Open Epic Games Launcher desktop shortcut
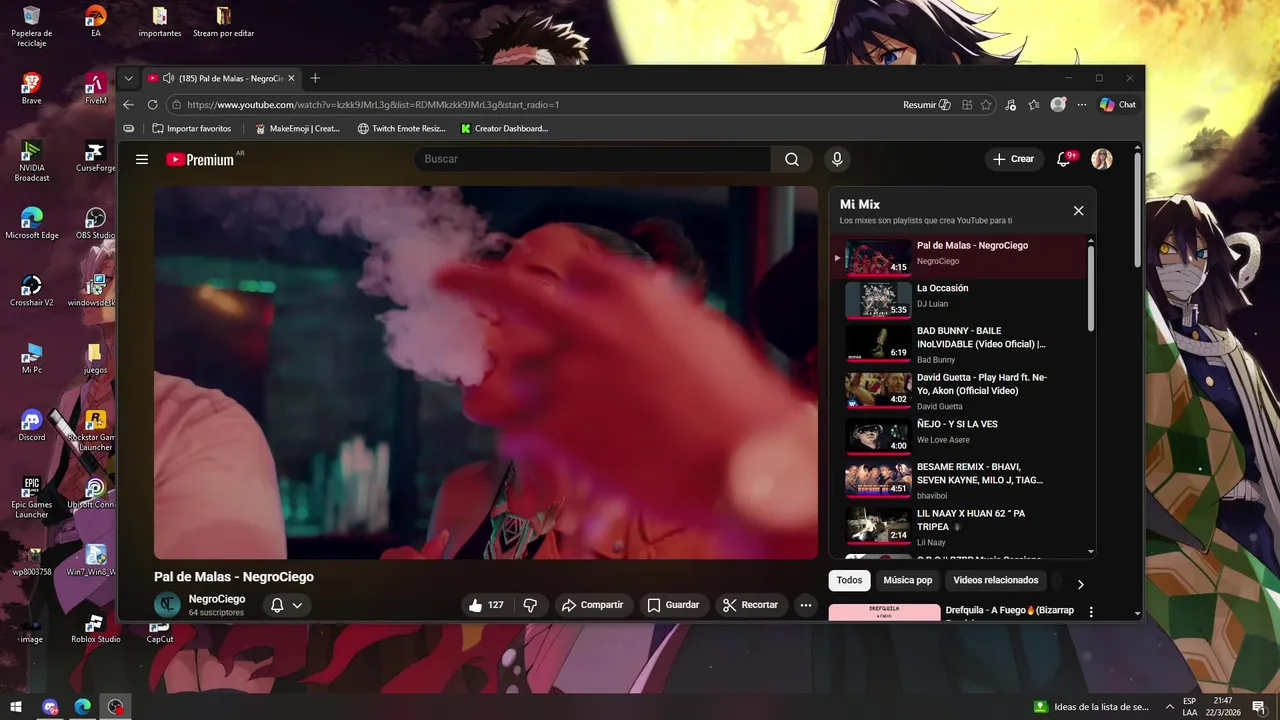 pyautogui.click(x=32, y=498)
